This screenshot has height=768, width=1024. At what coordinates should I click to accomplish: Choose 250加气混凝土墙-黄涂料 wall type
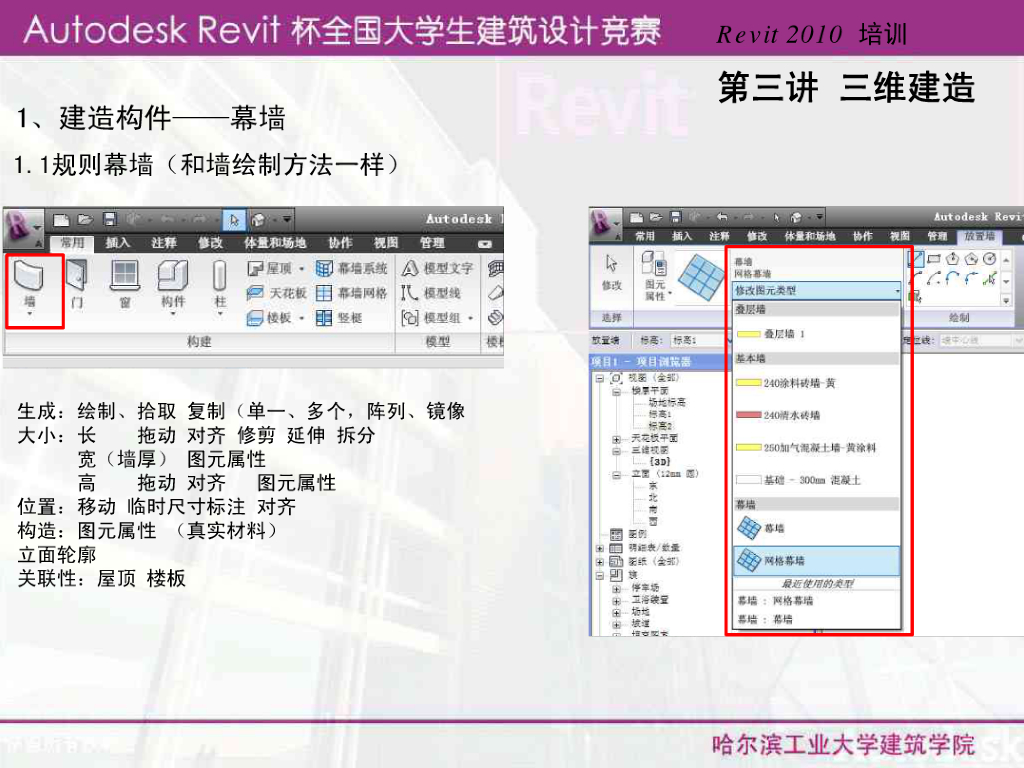[x=816, y=448]
